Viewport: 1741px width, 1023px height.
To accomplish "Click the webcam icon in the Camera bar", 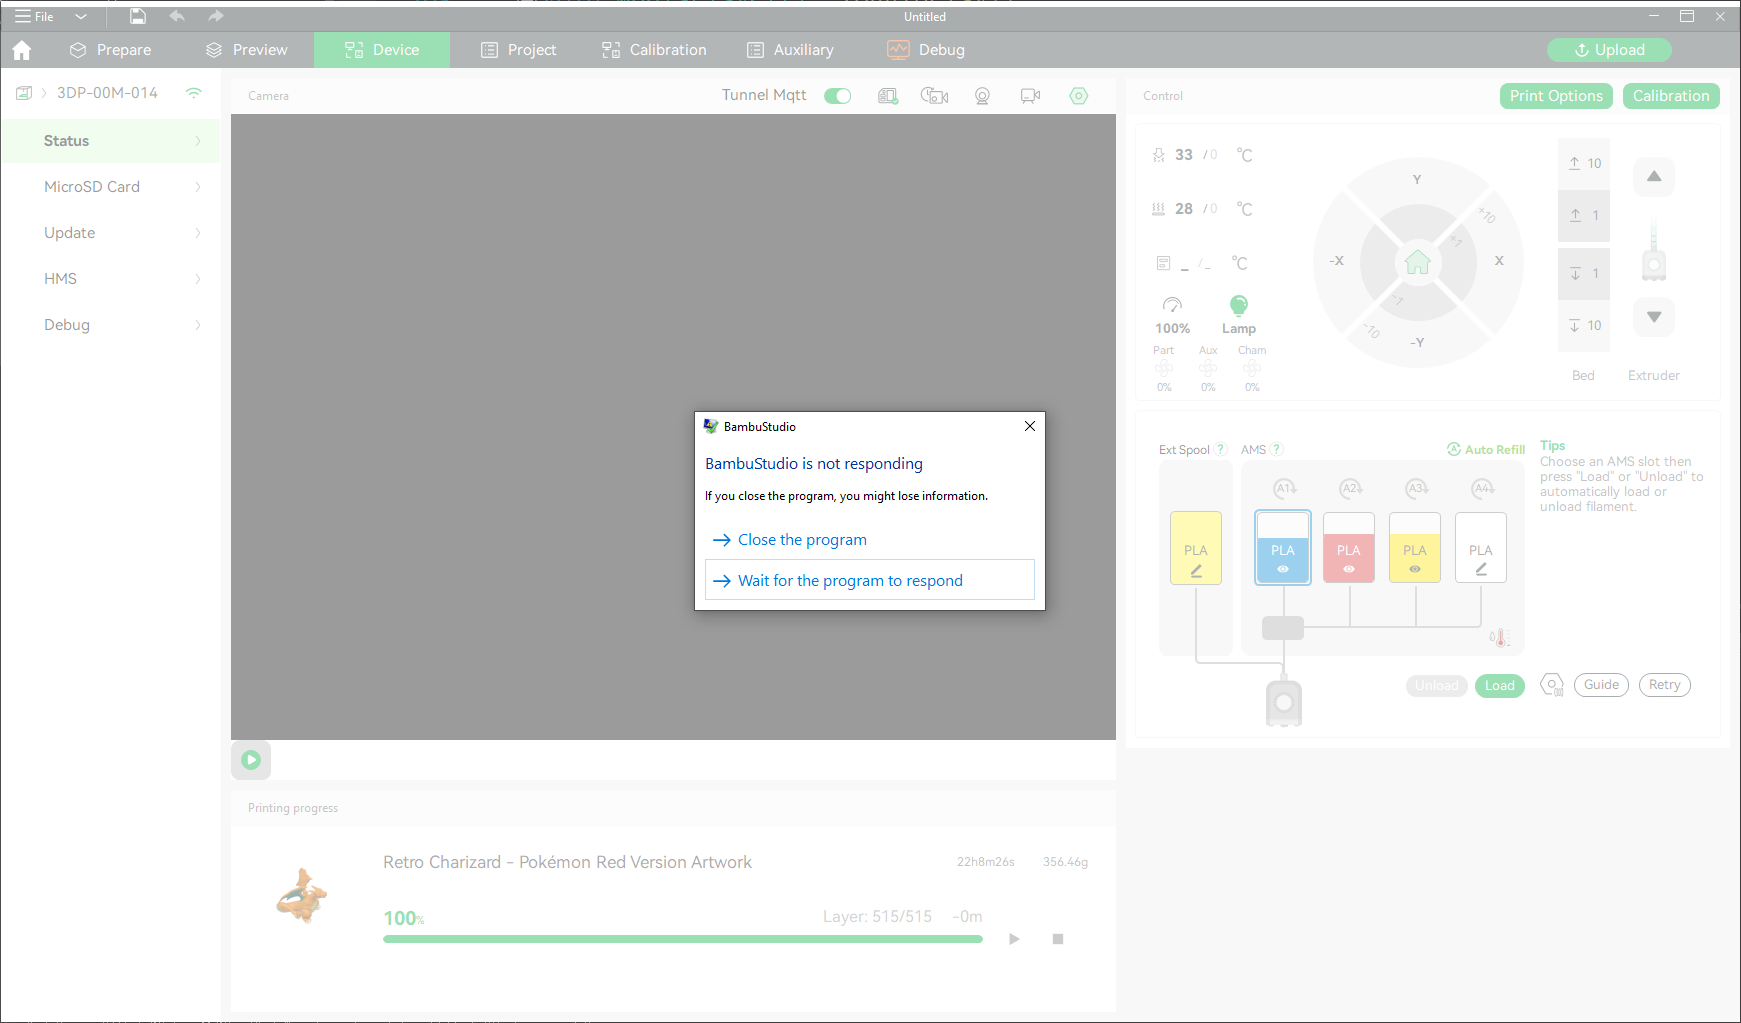I will [983, 96].
